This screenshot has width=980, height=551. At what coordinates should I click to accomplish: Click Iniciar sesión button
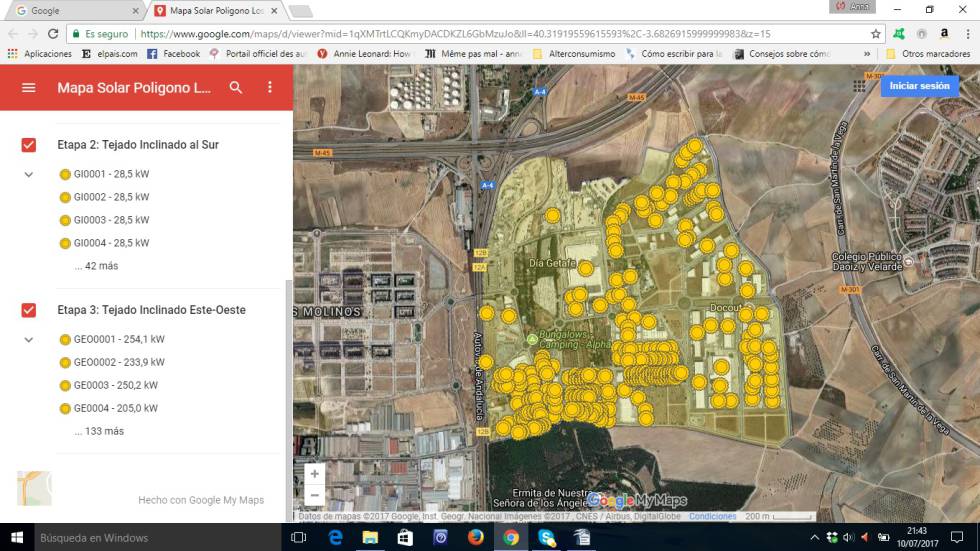919,86
